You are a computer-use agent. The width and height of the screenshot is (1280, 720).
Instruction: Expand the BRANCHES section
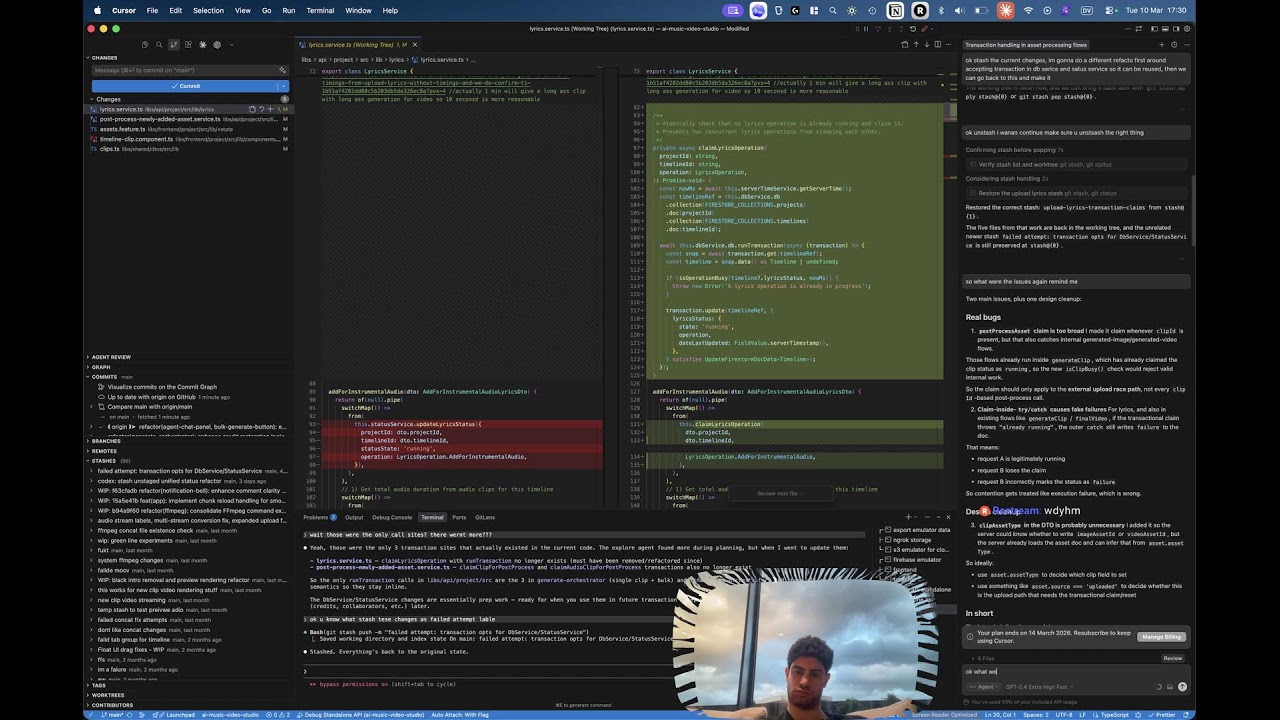click(105, 441)
